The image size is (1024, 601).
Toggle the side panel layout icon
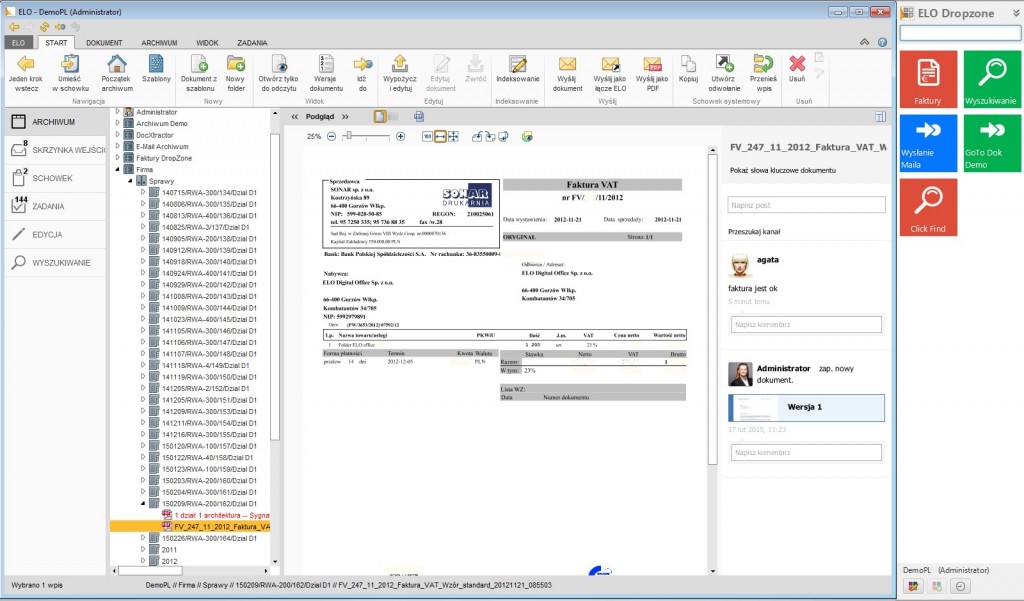880,116
